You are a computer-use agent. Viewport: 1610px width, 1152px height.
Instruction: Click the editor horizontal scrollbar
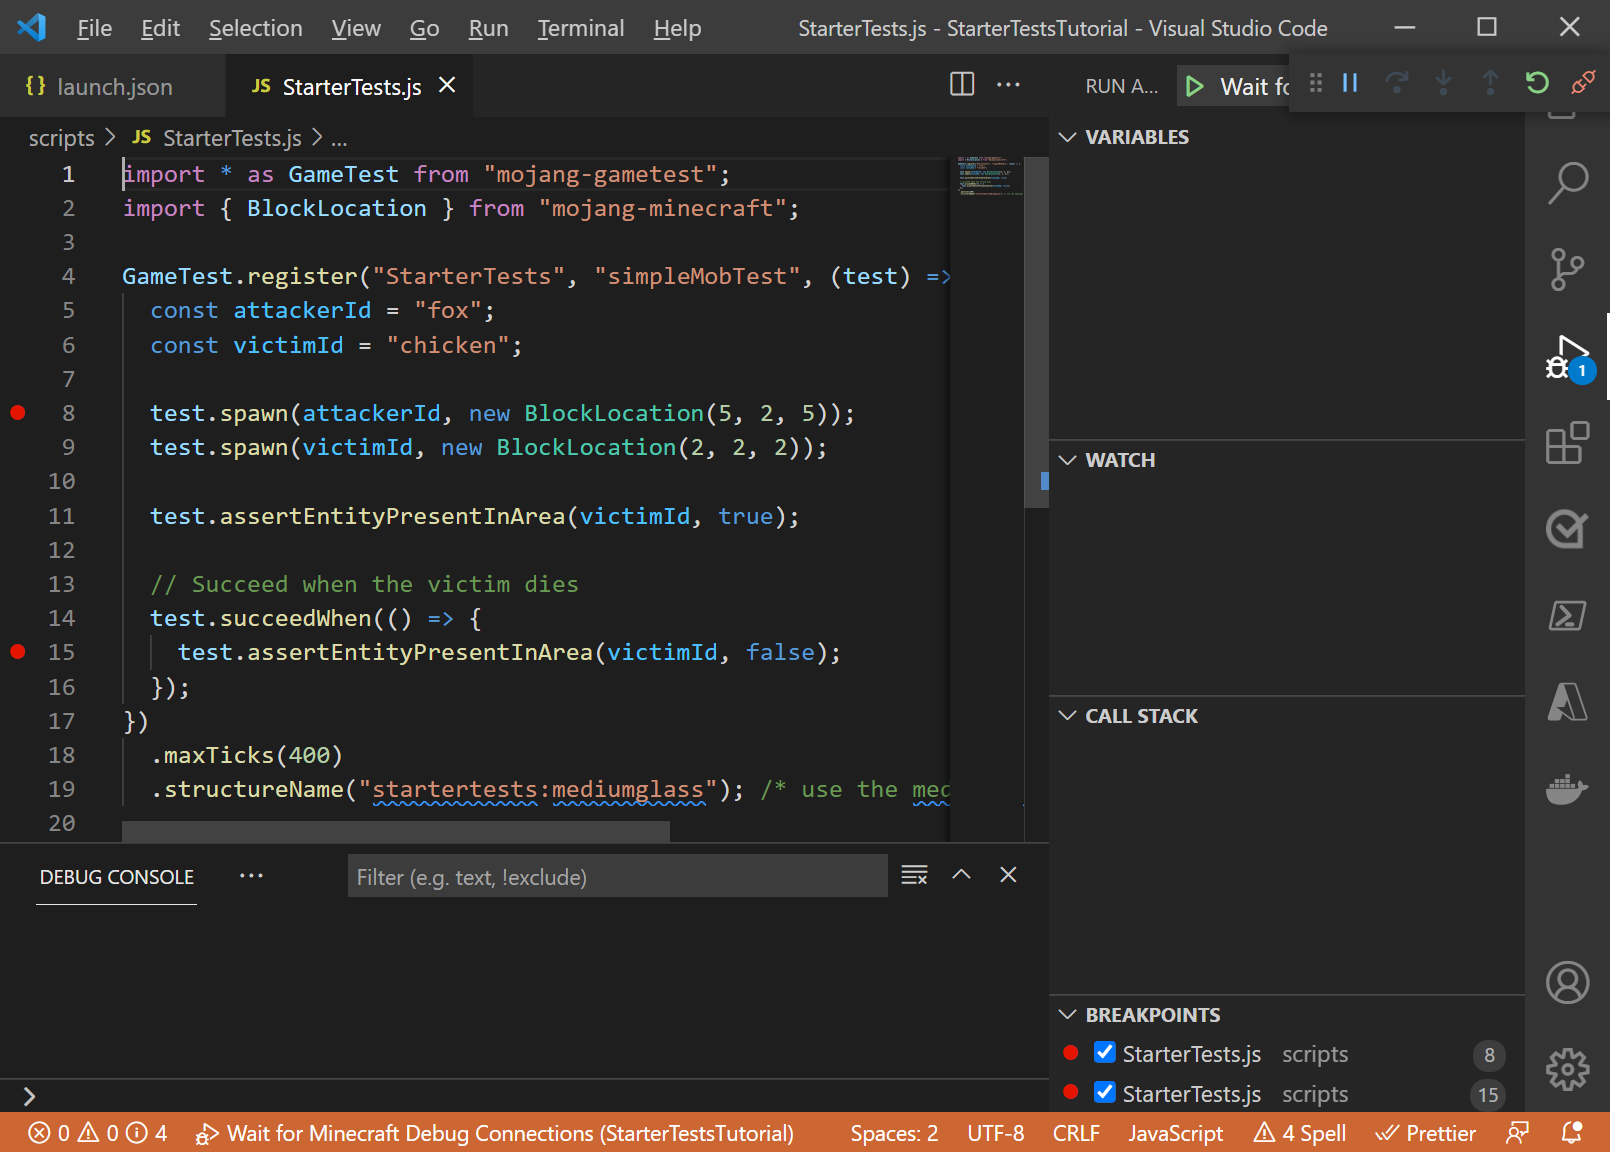click(x=396, y=831)
